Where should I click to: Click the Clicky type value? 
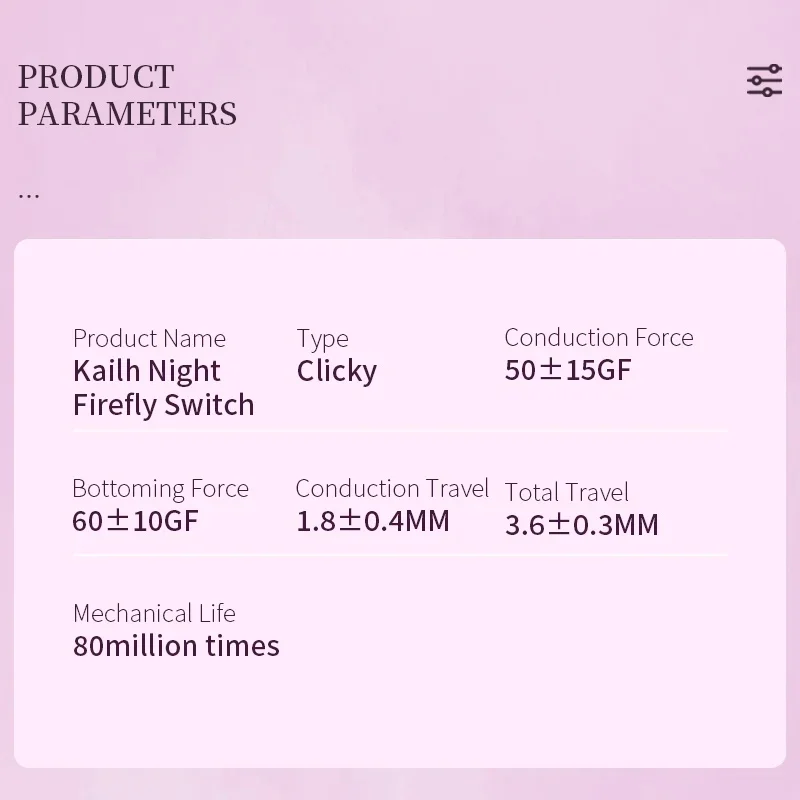(336, 371)
